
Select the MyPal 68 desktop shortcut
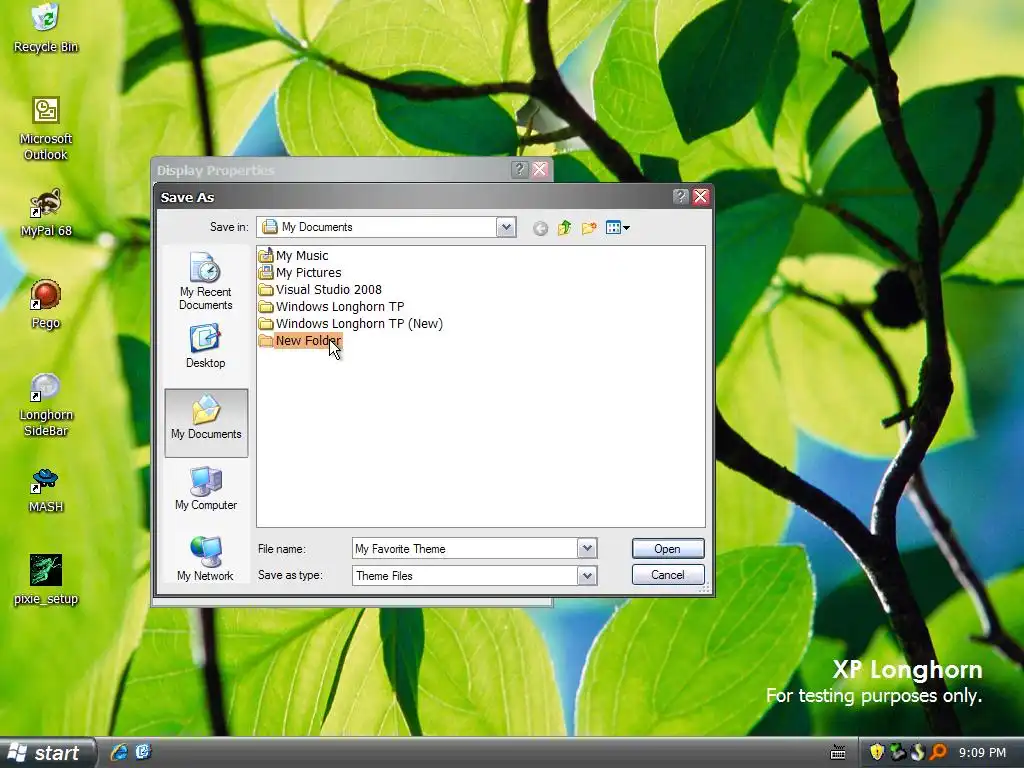45,213
